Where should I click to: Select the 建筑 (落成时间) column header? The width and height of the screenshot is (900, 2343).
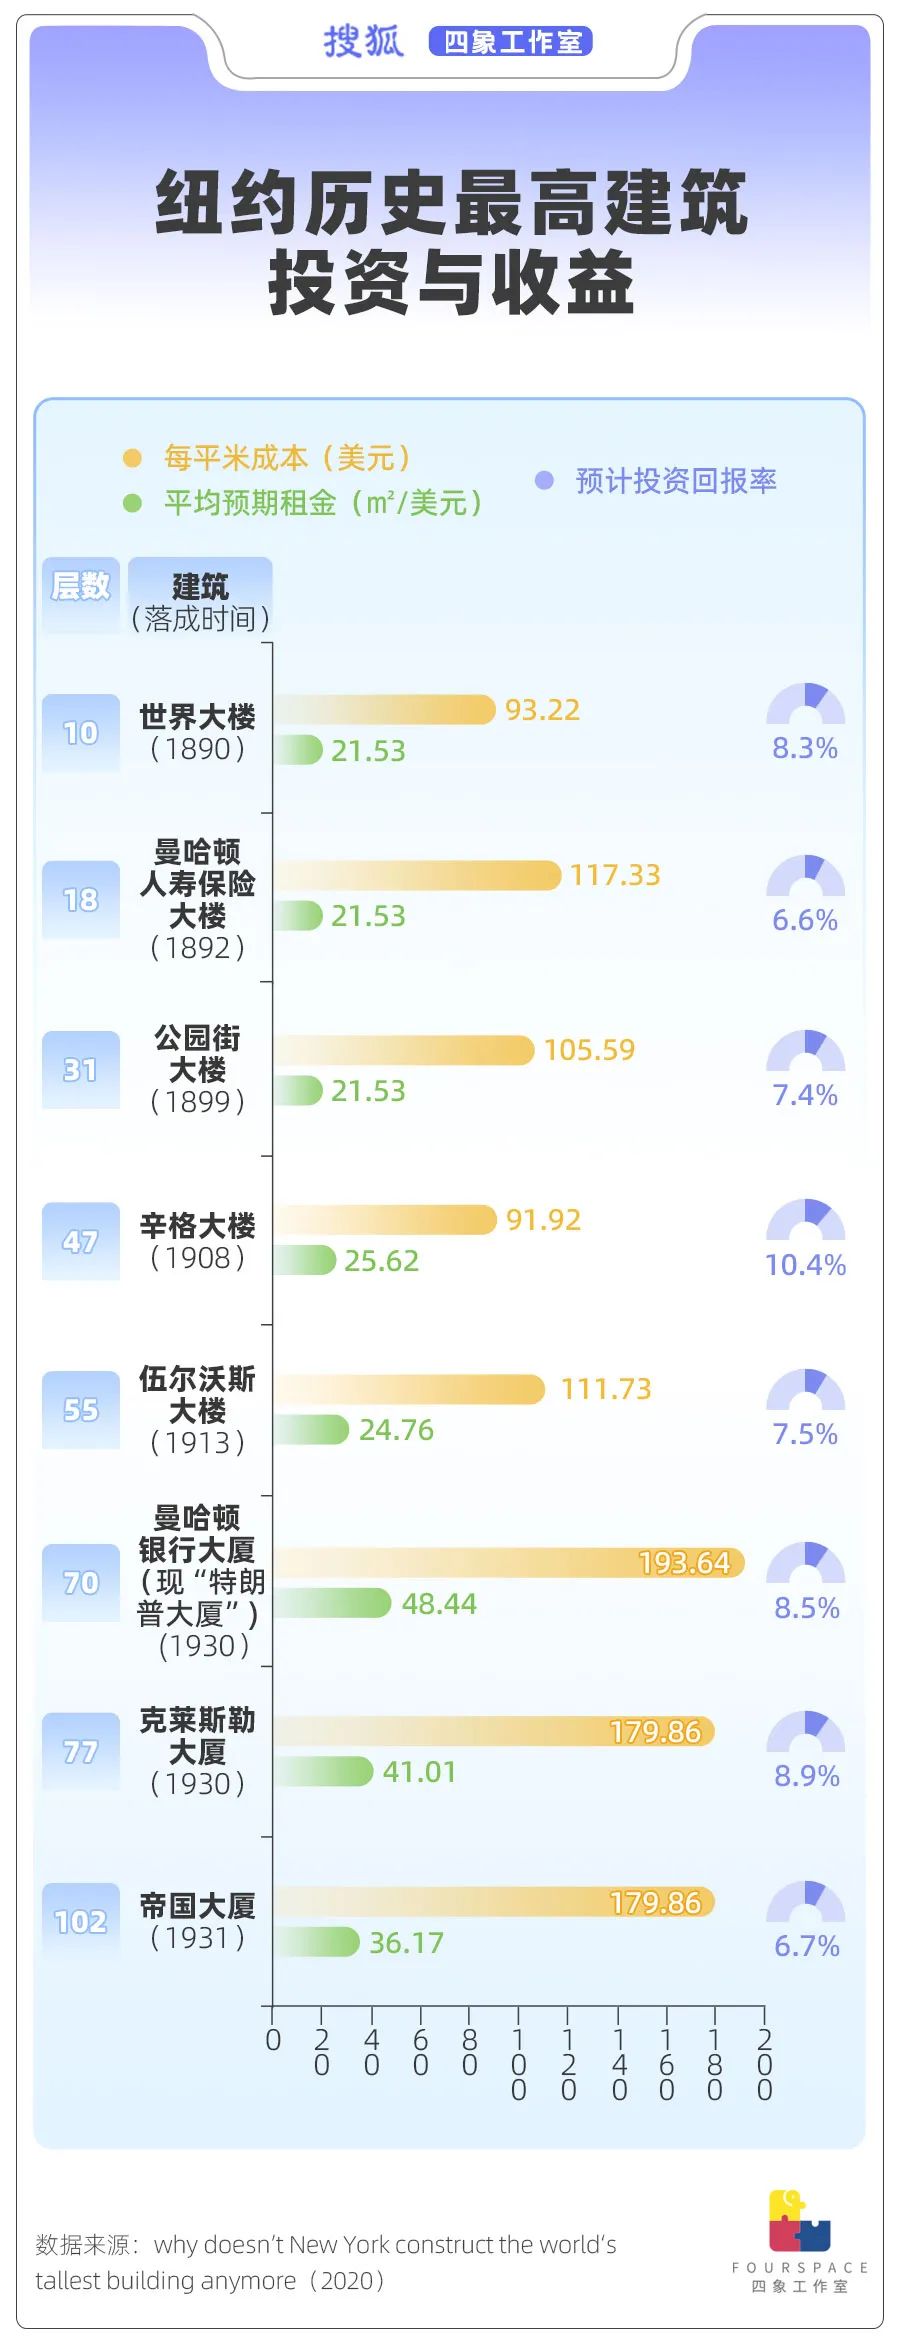200,601
